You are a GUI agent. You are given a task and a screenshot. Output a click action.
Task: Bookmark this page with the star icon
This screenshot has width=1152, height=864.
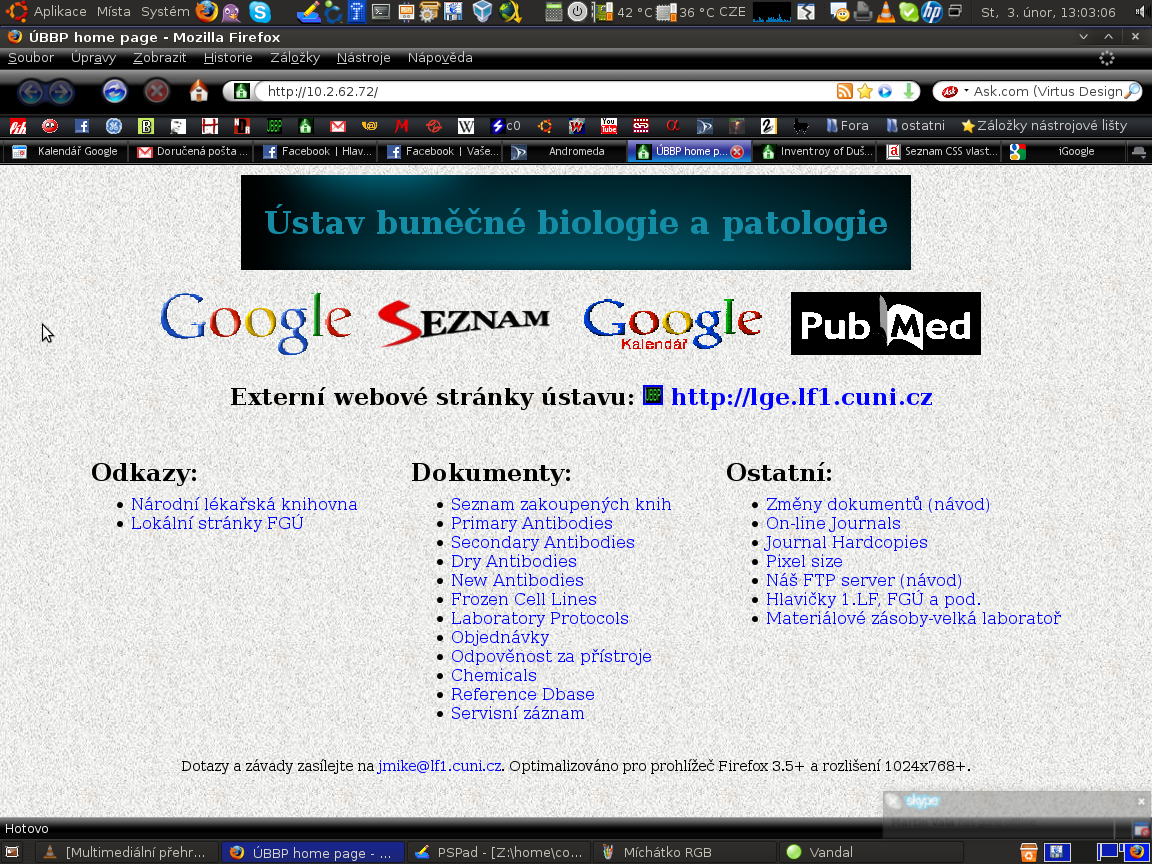pyautogui.click(x=865, y=91)
